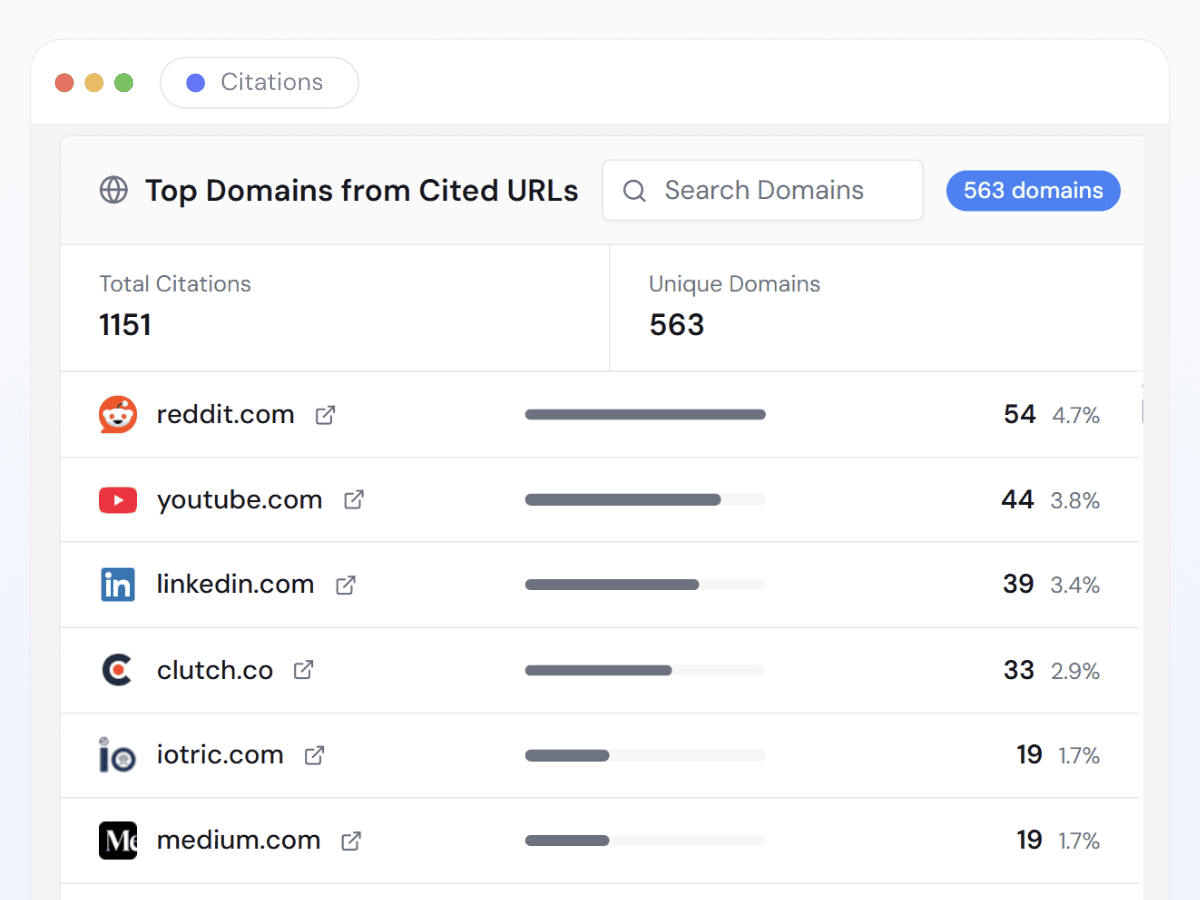The width and height of the screenshot is (1200, 900).
Task: Focus the Search Domains field
Action: (x=762, y=190)
